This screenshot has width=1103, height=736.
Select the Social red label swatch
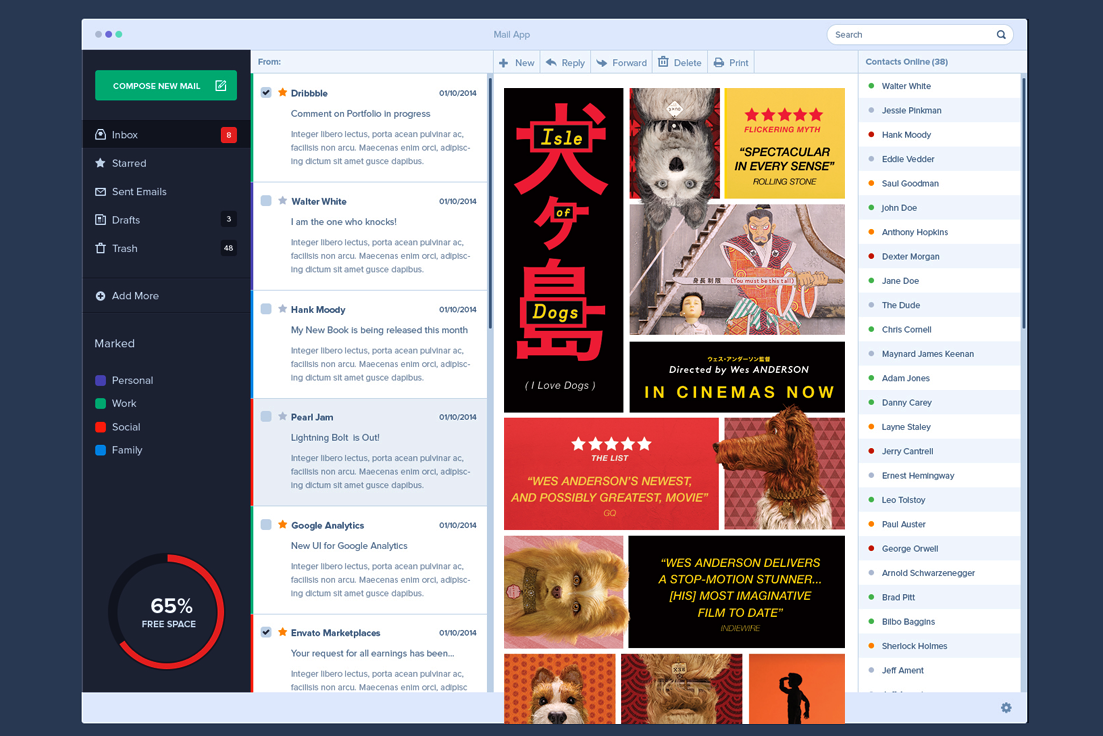(101, 427)
